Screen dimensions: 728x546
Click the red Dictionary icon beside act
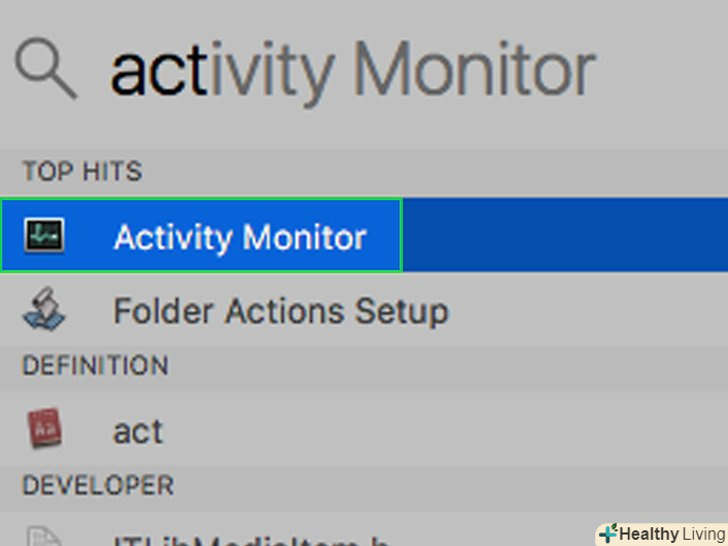[x=43, y=430]
